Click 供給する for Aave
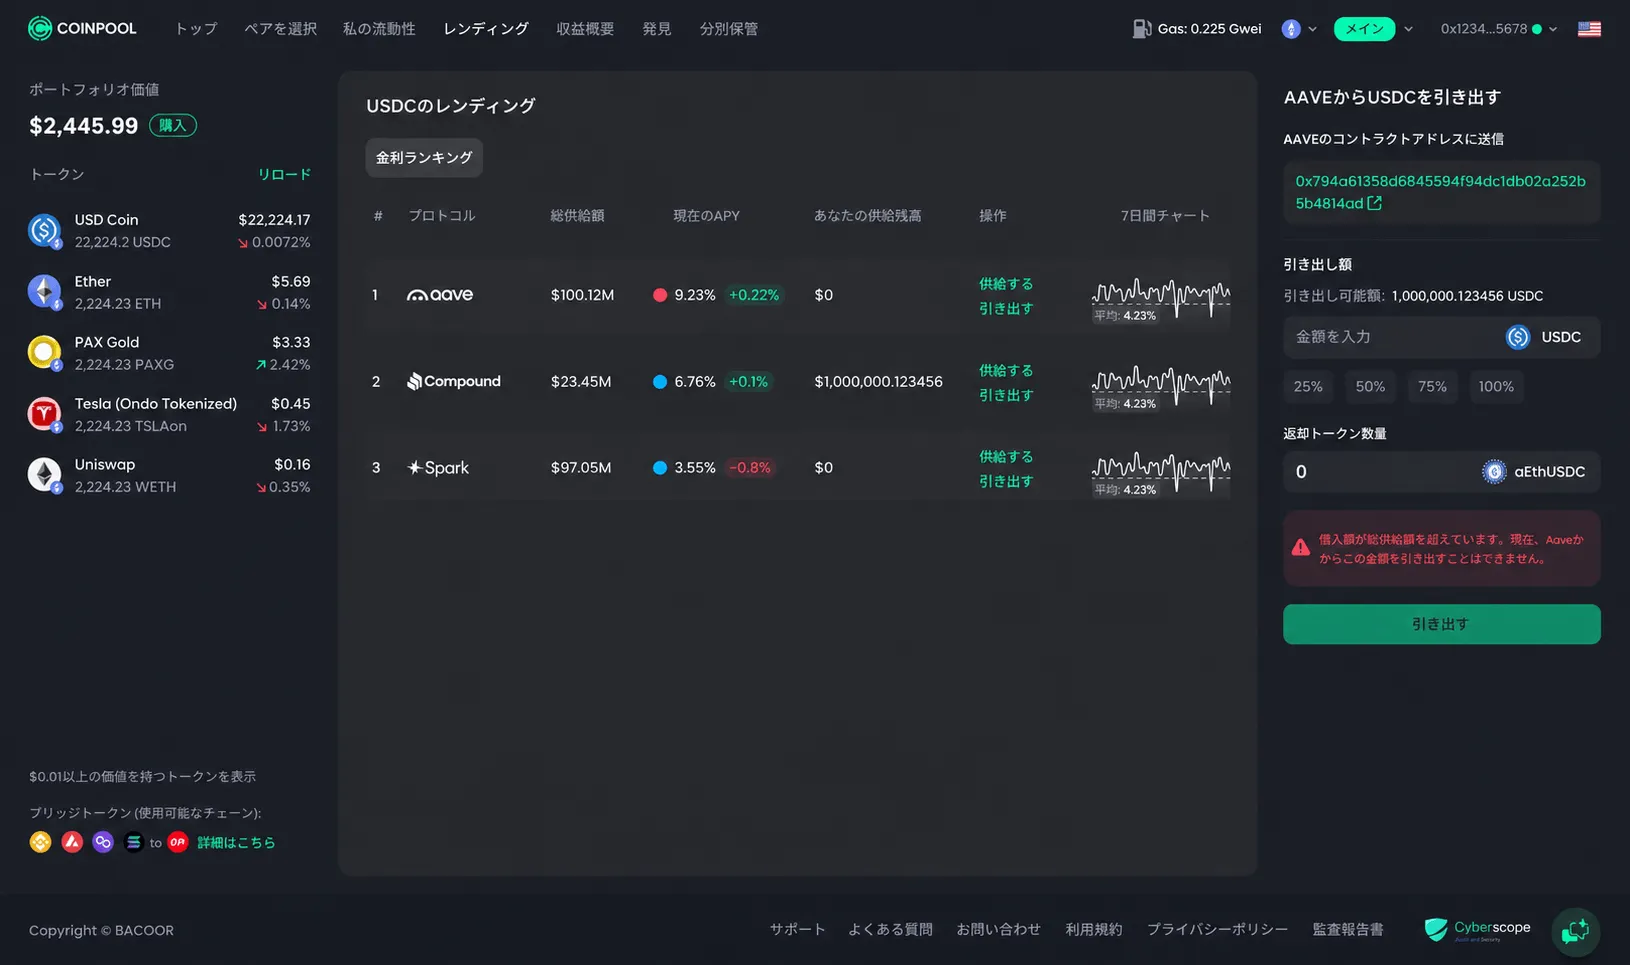The image size is (1630, 965). tap(1006, 284)
